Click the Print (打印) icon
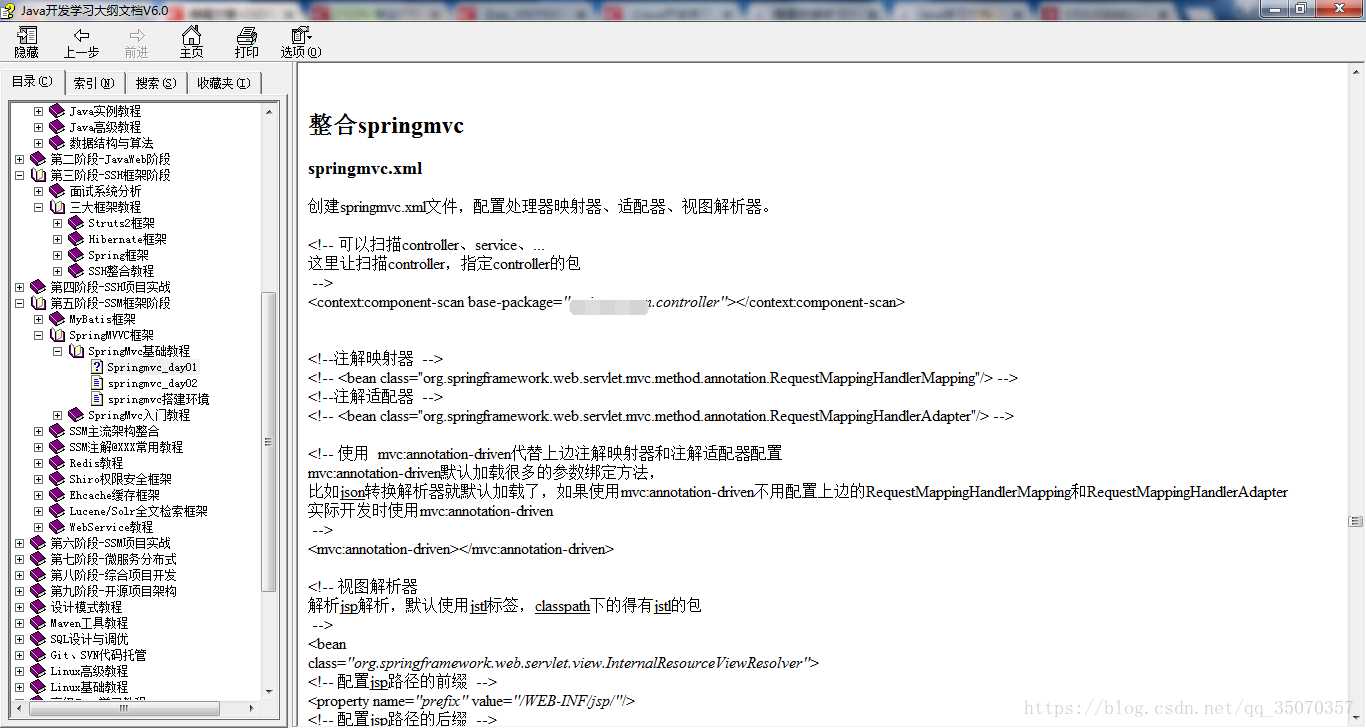1366x728 pixels. (246, 36)
